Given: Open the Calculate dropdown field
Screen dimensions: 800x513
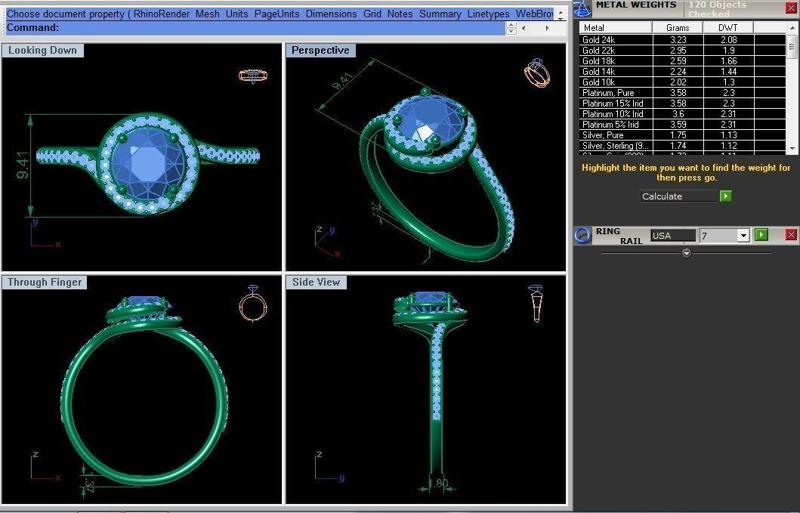Looking at the screenshot, I should (x=679, y=196).
